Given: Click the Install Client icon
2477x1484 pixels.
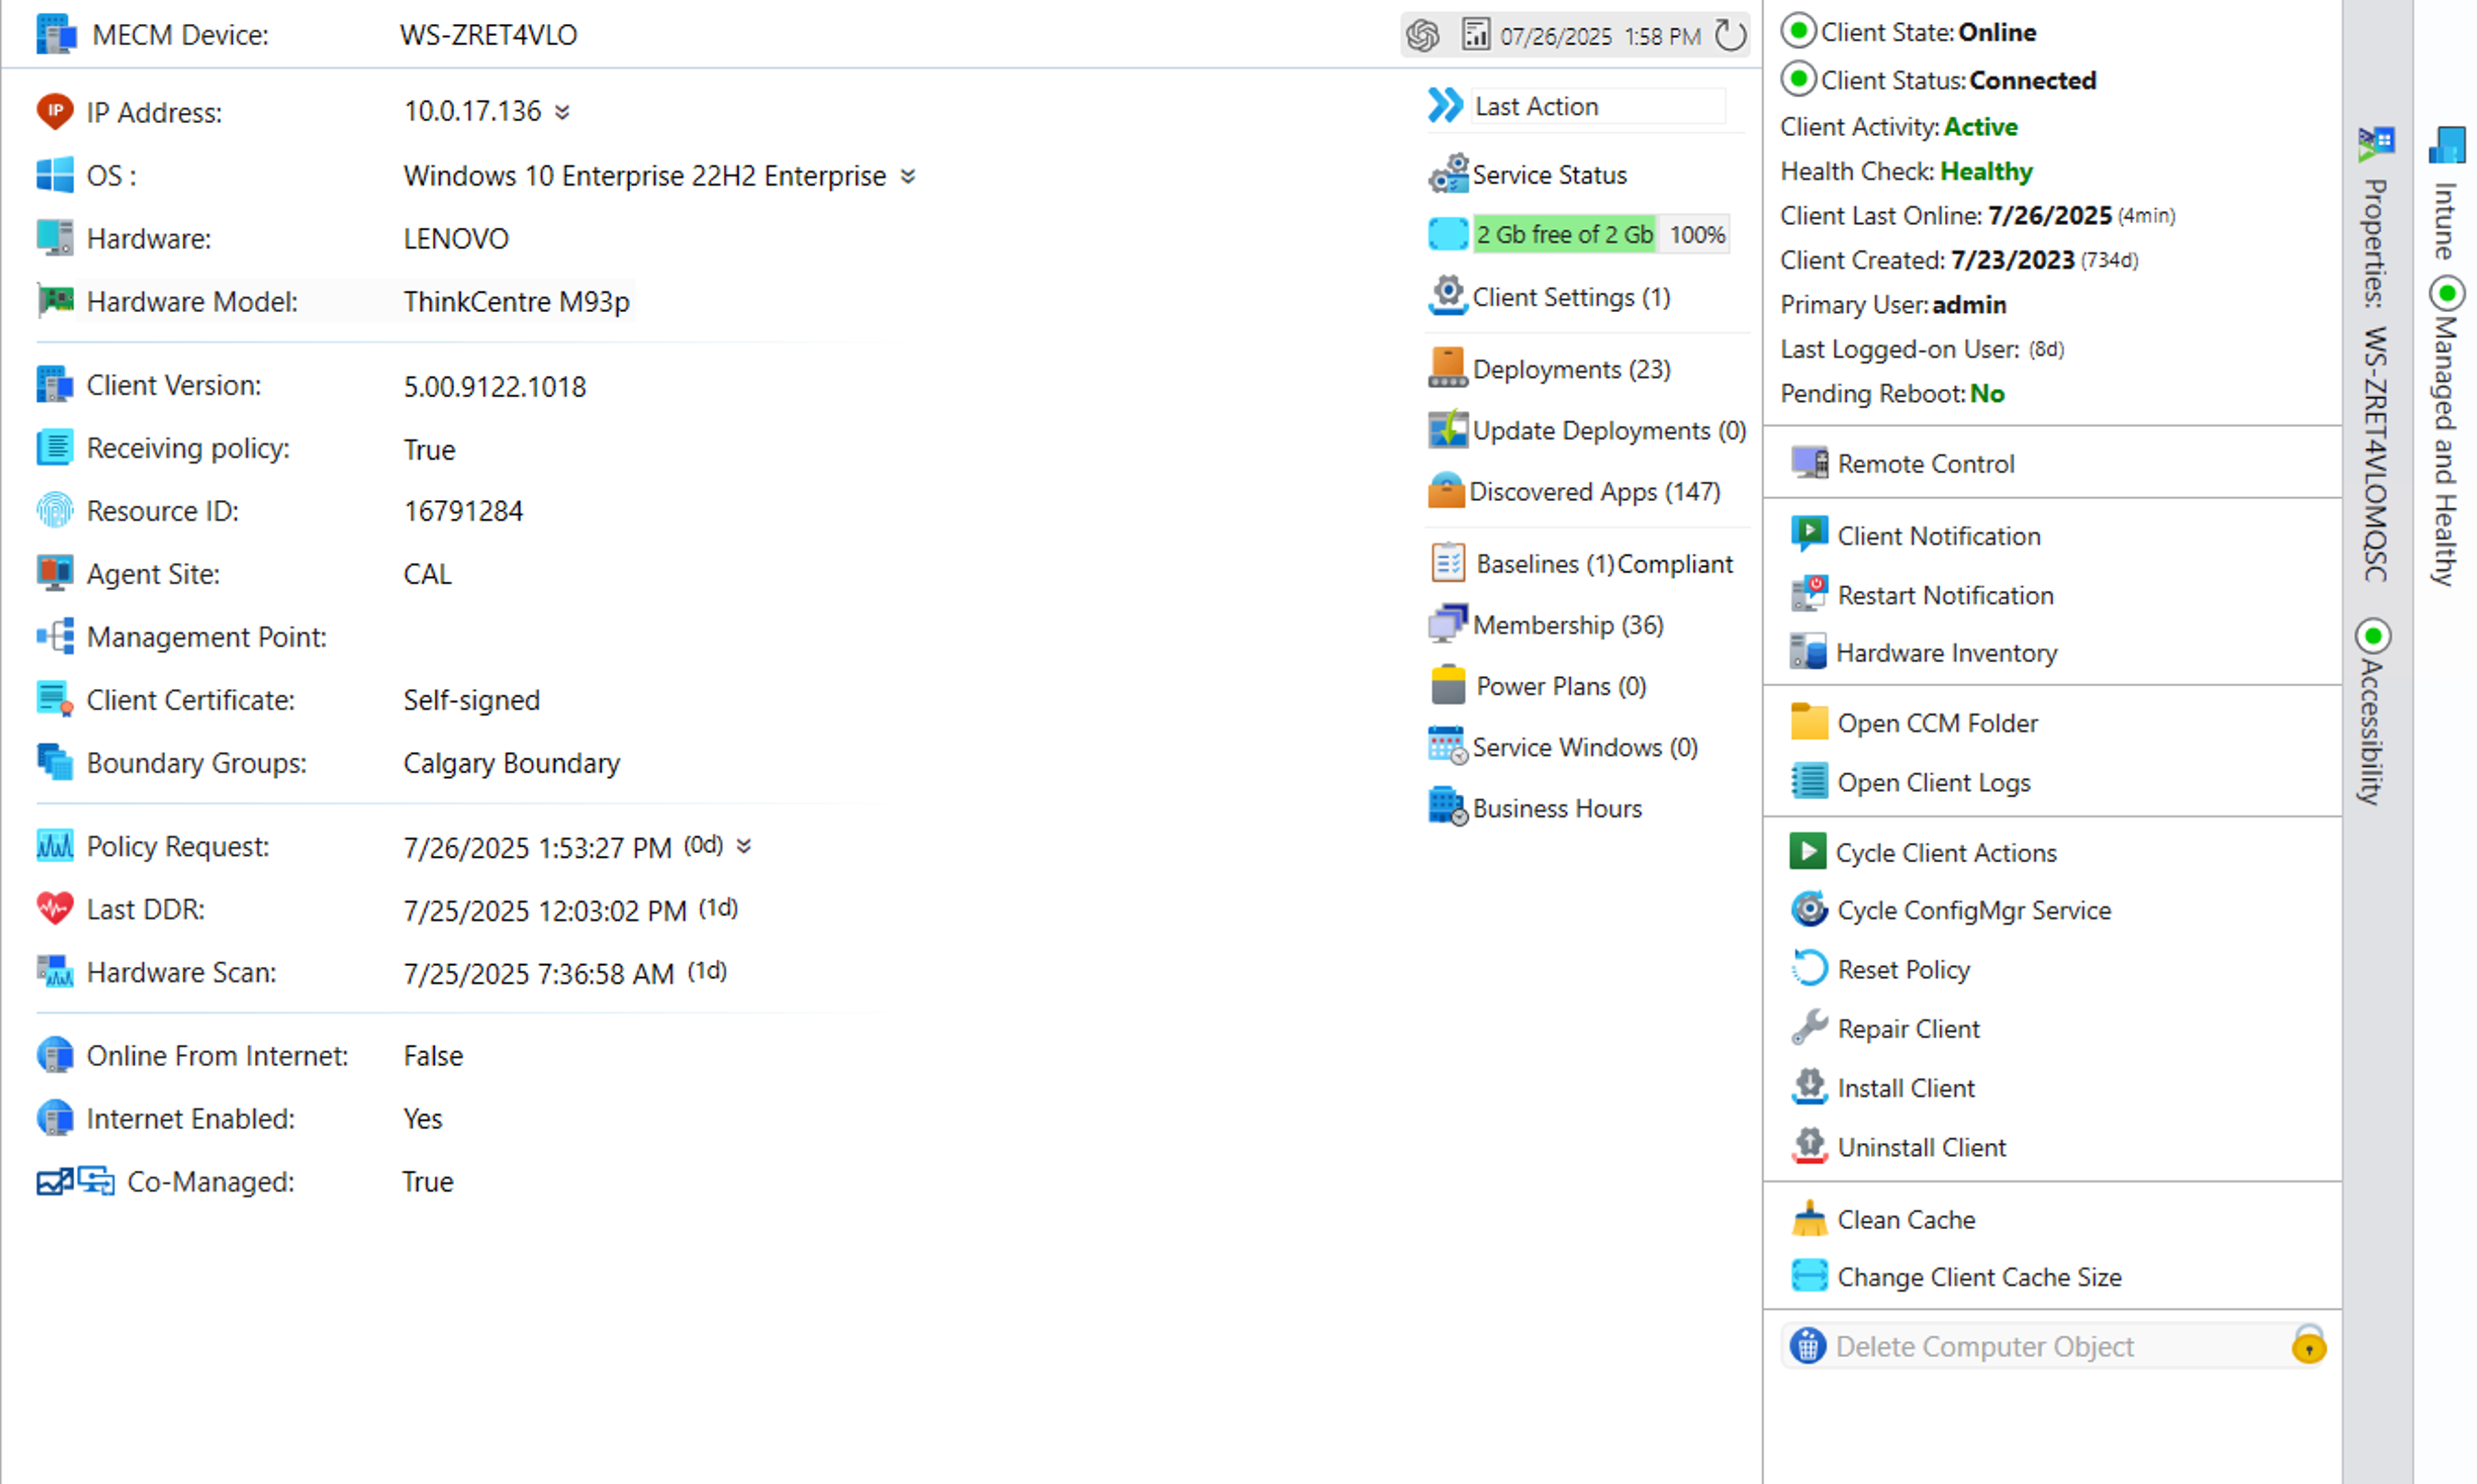Looking at the screenshot, I should (x=1809, y=1086).
